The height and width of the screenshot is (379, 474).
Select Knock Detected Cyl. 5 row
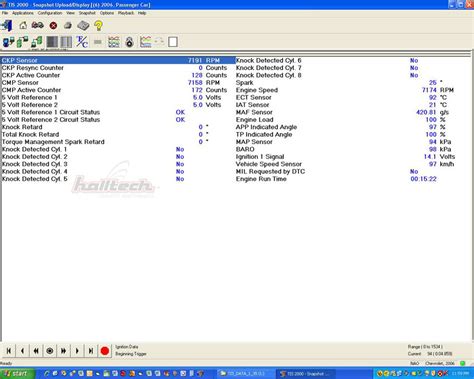click(118, 179)
